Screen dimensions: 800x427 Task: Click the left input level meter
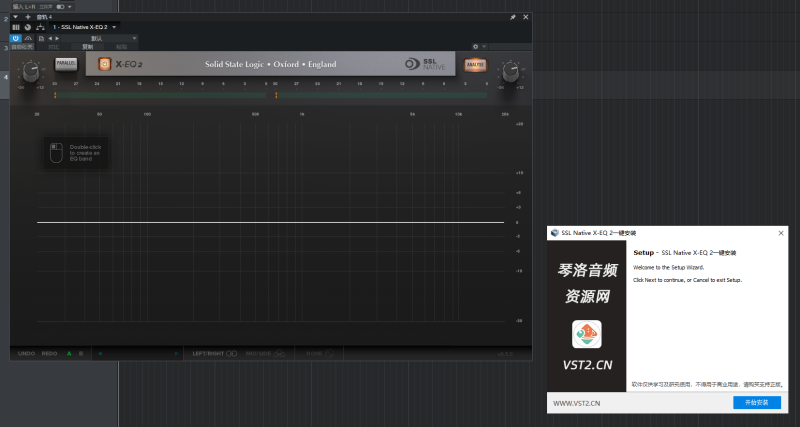pyautogui.click(x=160, y=95)
